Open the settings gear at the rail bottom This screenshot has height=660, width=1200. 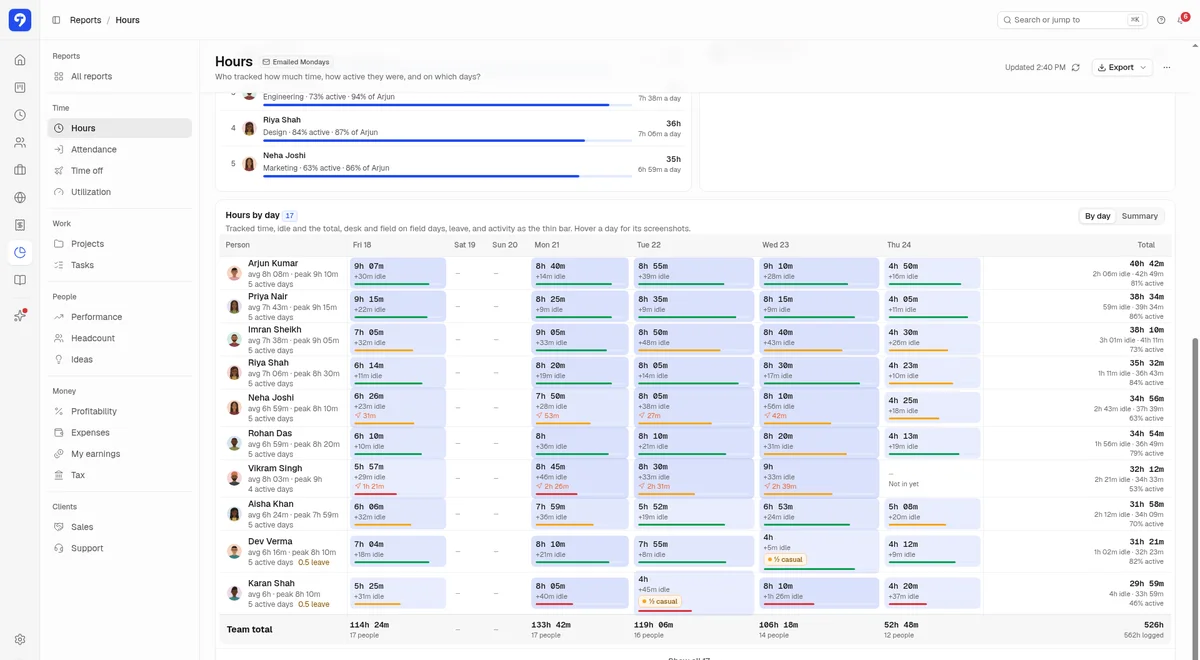tap(20, 639)
